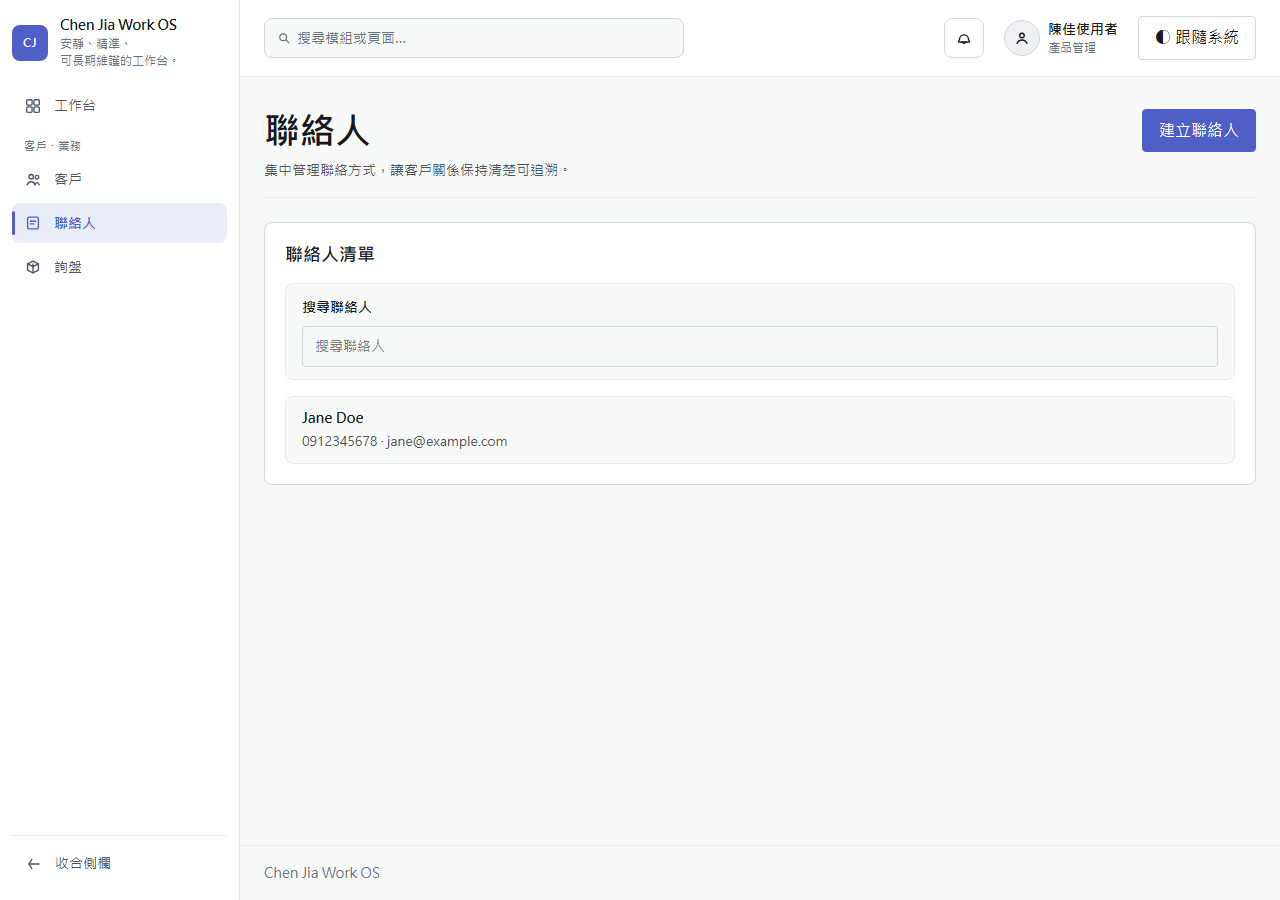Click the 詢盤 box icon
The height and width of the screenshot is (900, 1280).
tap(33, 267)
